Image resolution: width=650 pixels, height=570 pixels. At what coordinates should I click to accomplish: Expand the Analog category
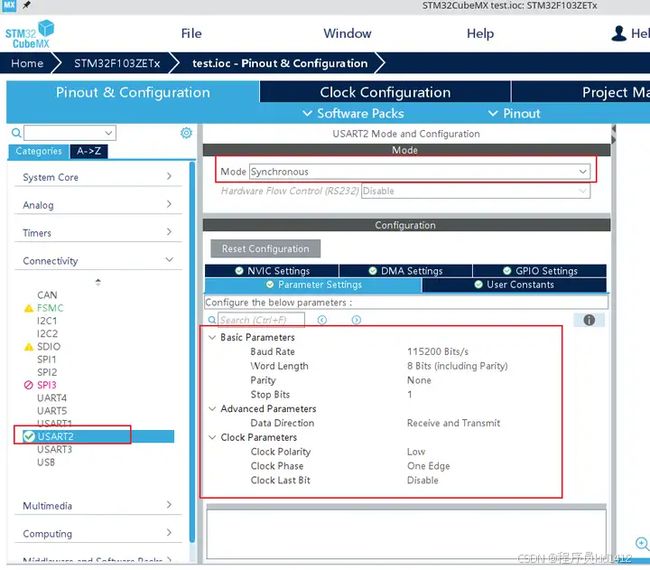98,205
